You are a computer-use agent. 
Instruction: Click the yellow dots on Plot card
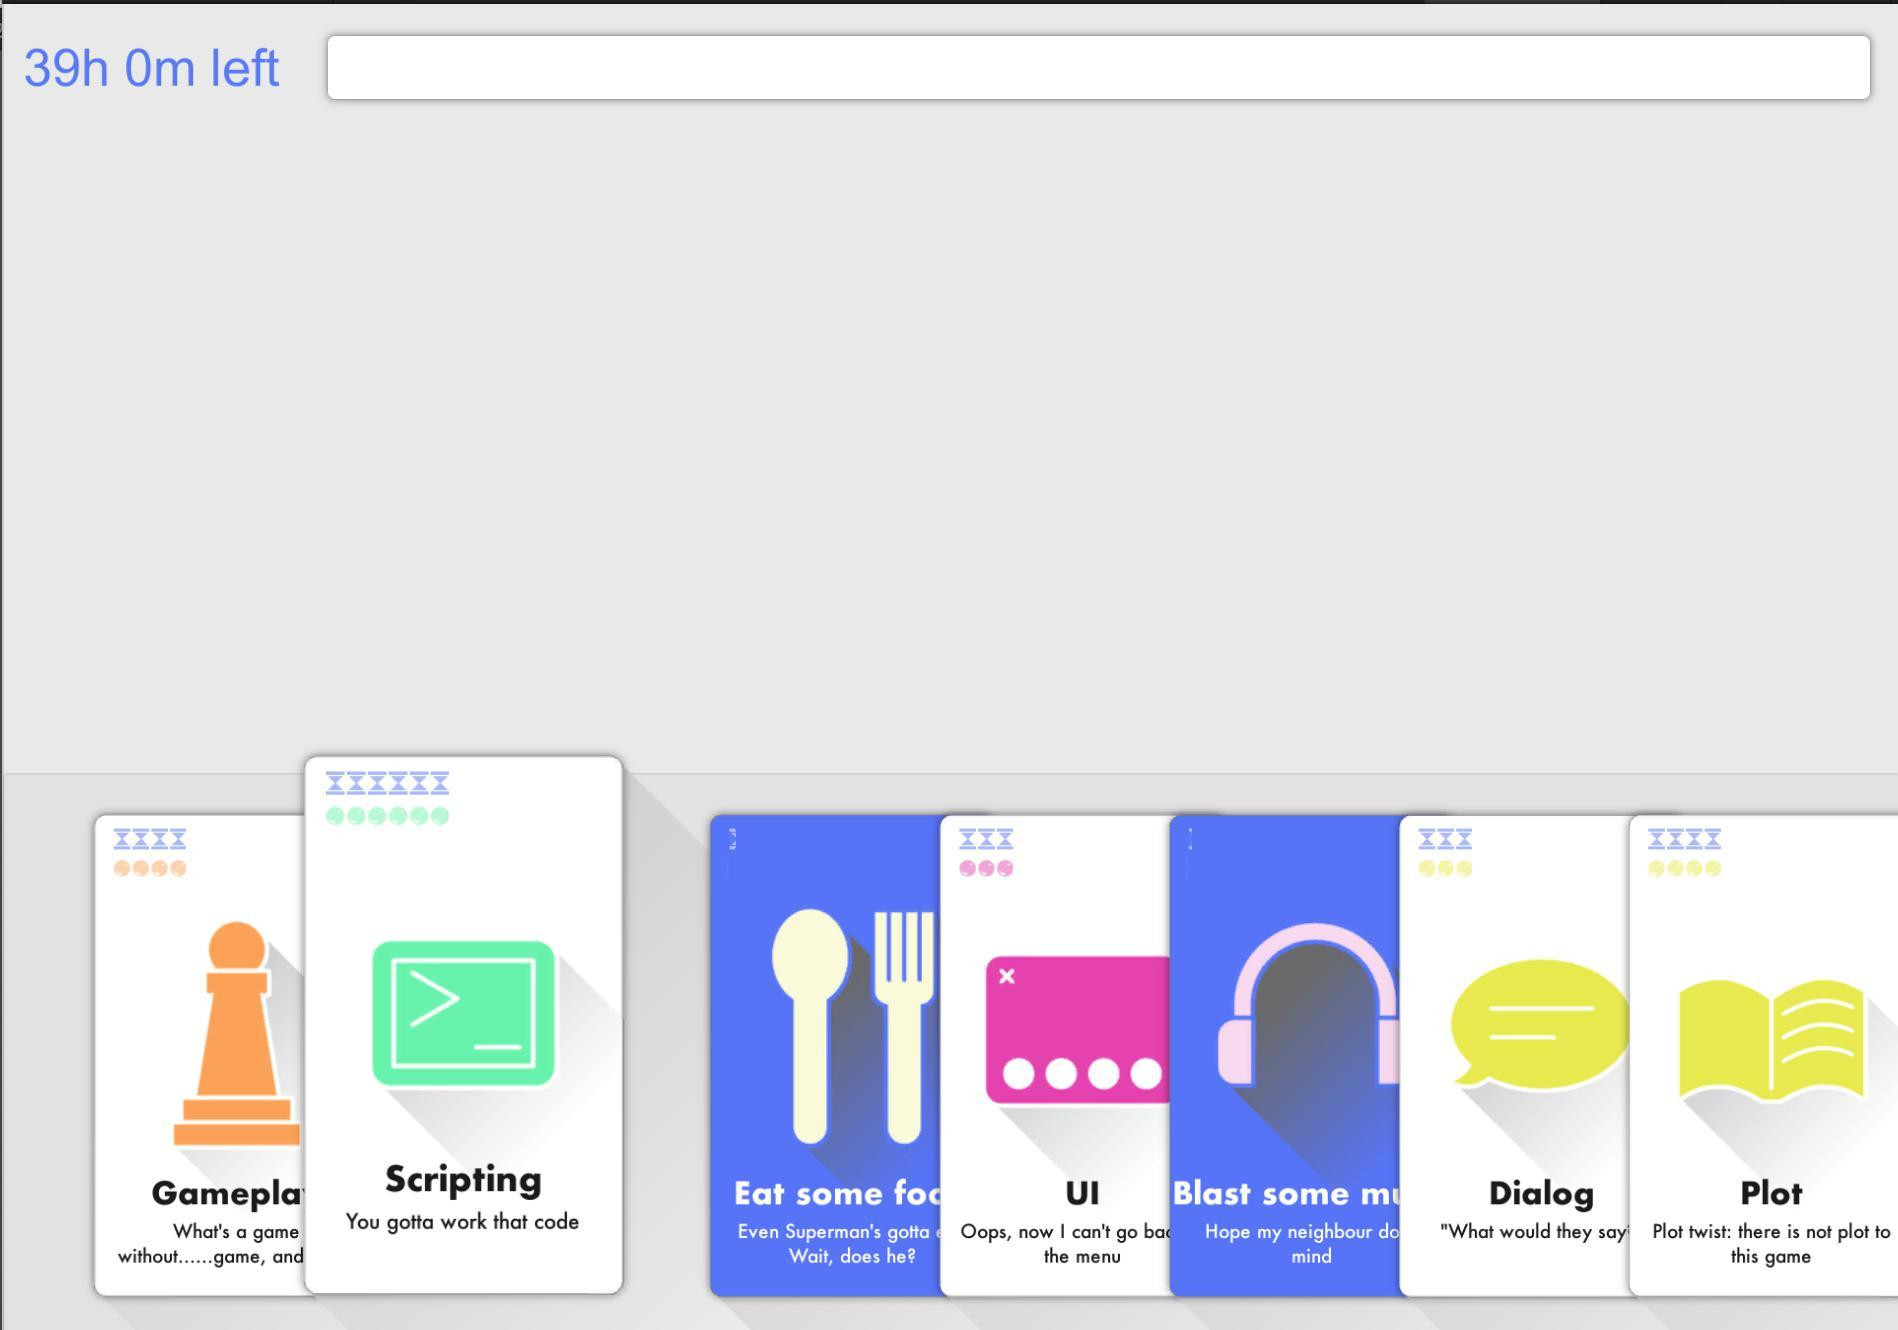[1684, 868]
